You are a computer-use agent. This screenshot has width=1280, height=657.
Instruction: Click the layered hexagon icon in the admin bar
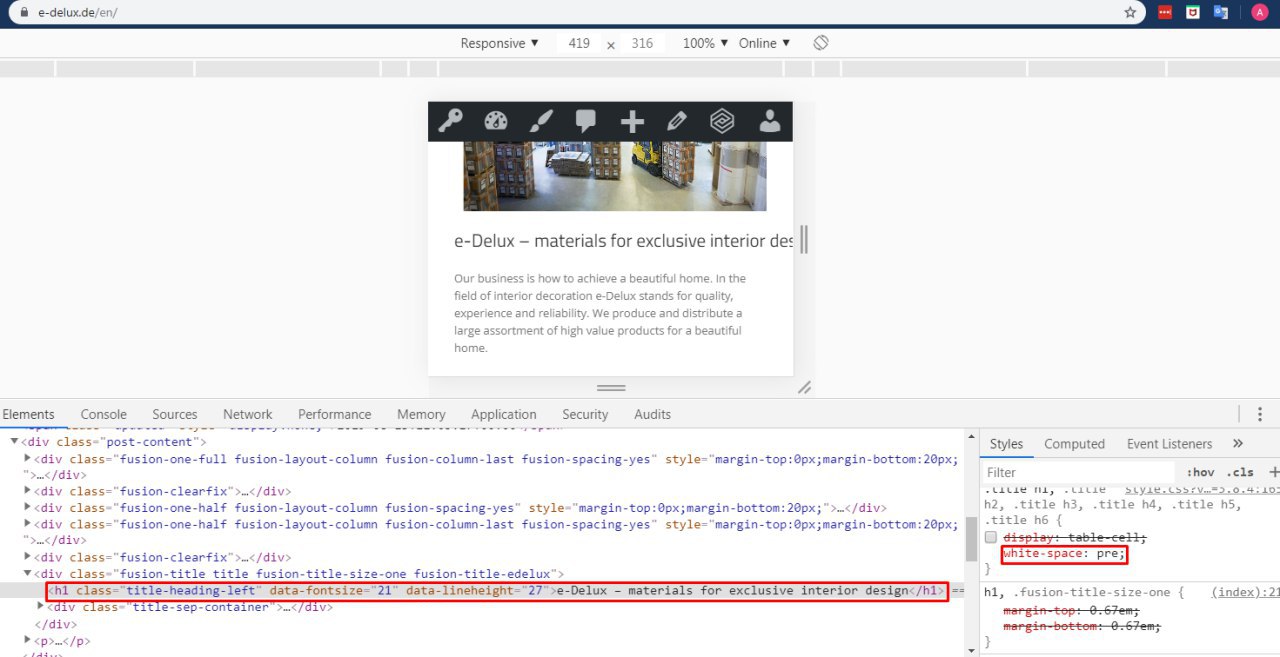coord(722,121)
